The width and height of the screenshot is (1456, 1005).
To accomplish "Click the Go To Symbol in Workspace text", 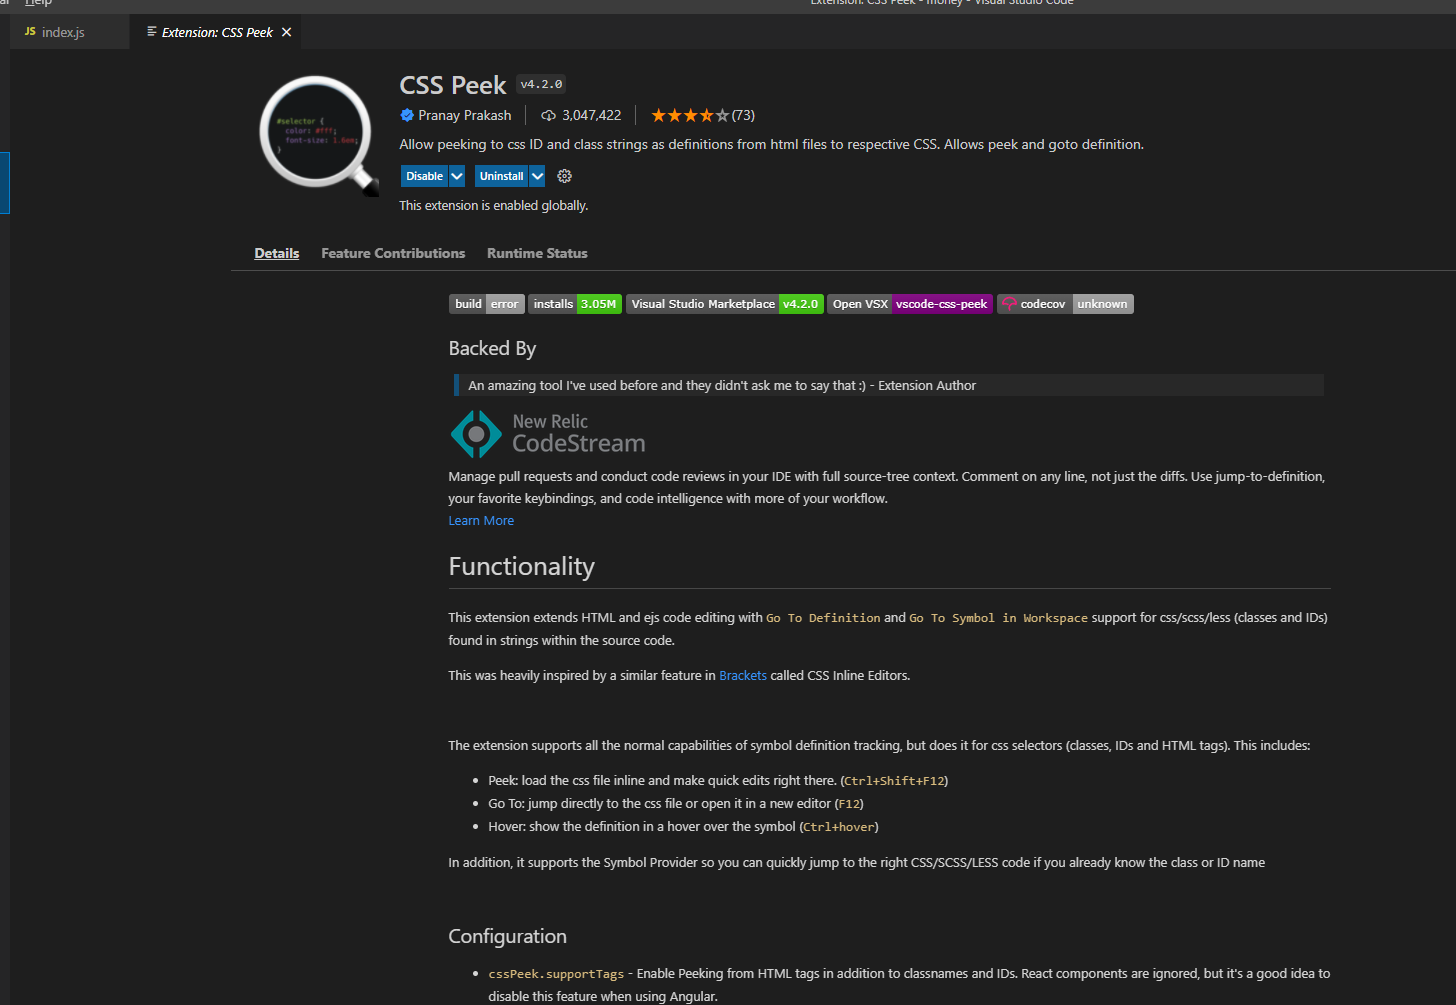I will tap(998, 618).
